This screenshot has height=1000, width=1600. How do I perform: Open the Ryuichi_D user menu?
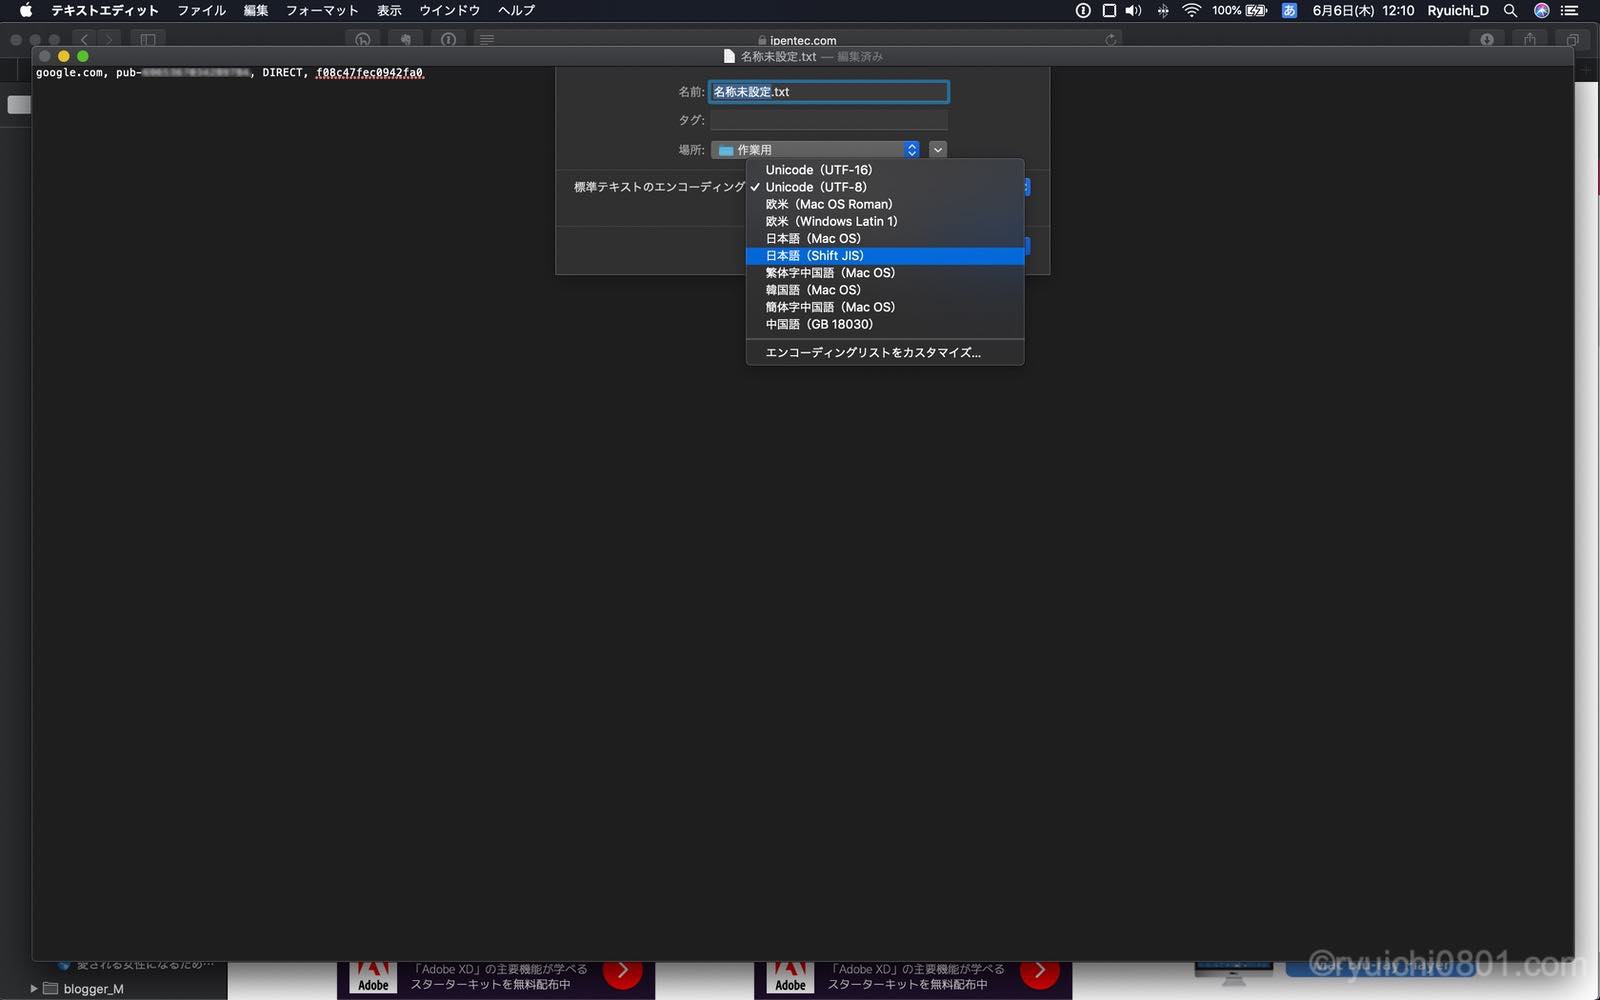pos(1457,11)
